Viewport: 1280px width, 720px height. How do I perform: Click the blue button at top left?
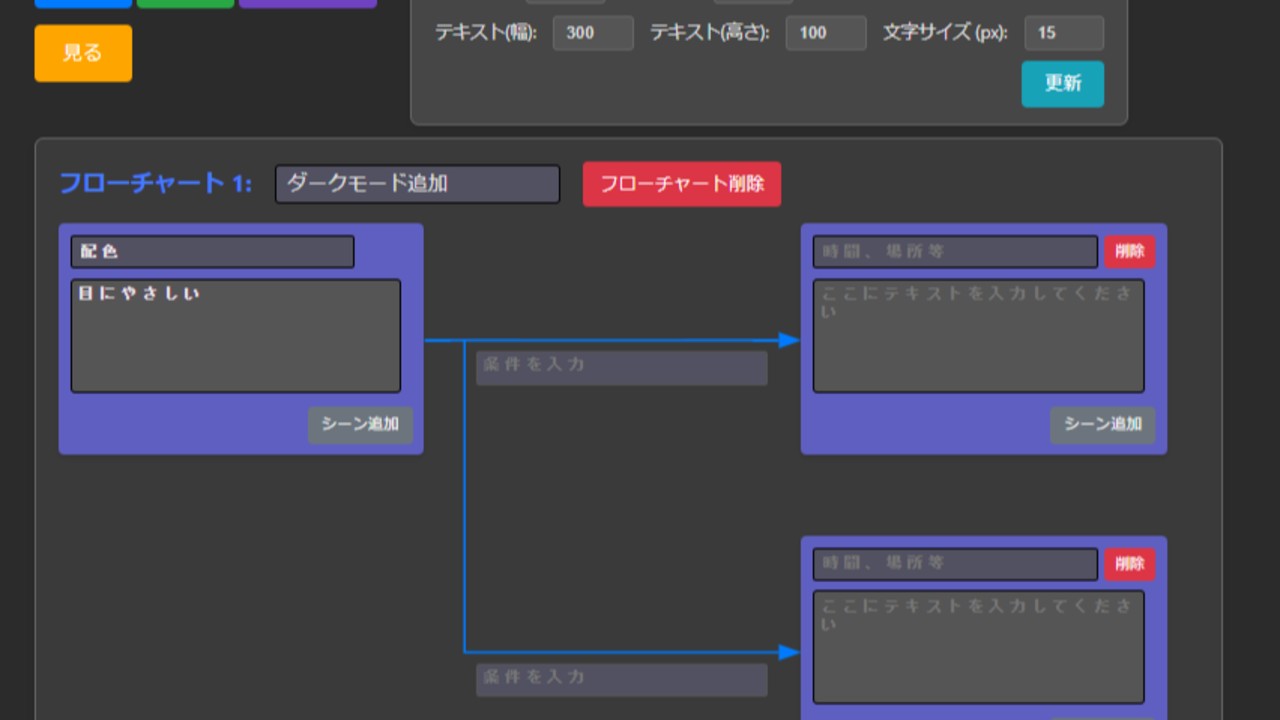coord(83,3)
